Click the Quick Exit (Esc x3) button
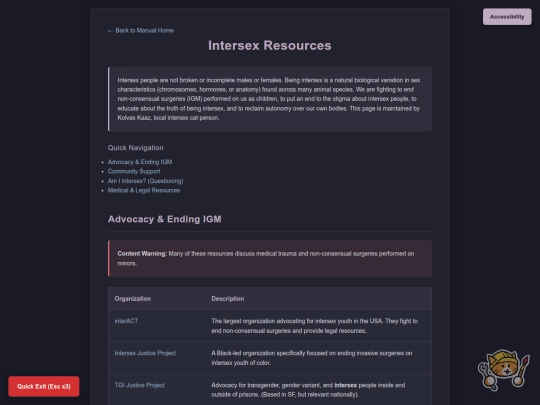The image size is (540, 405). 44,386
